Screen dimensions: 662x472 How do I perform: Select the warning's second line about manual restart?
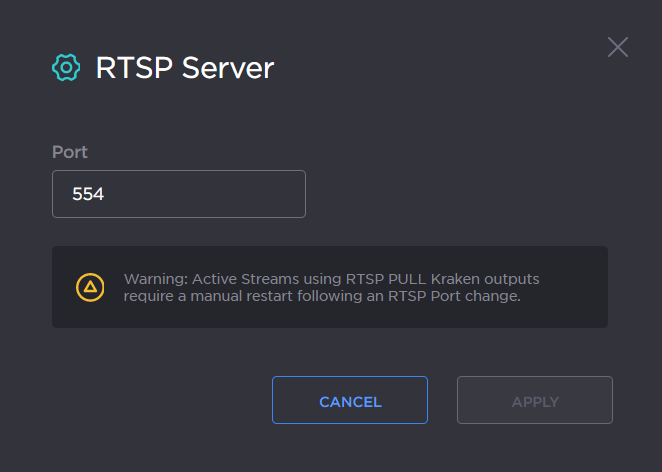tap(322, 296)
